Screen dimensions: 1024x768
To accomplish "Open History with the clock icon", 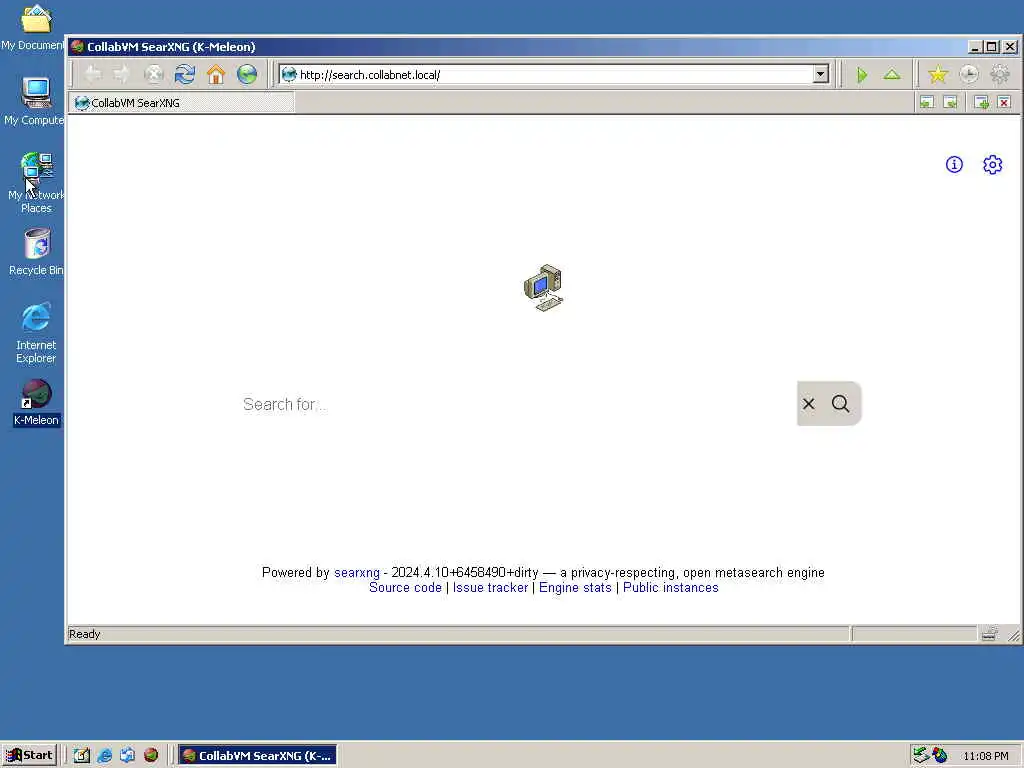I will click(x=969, y=74).
